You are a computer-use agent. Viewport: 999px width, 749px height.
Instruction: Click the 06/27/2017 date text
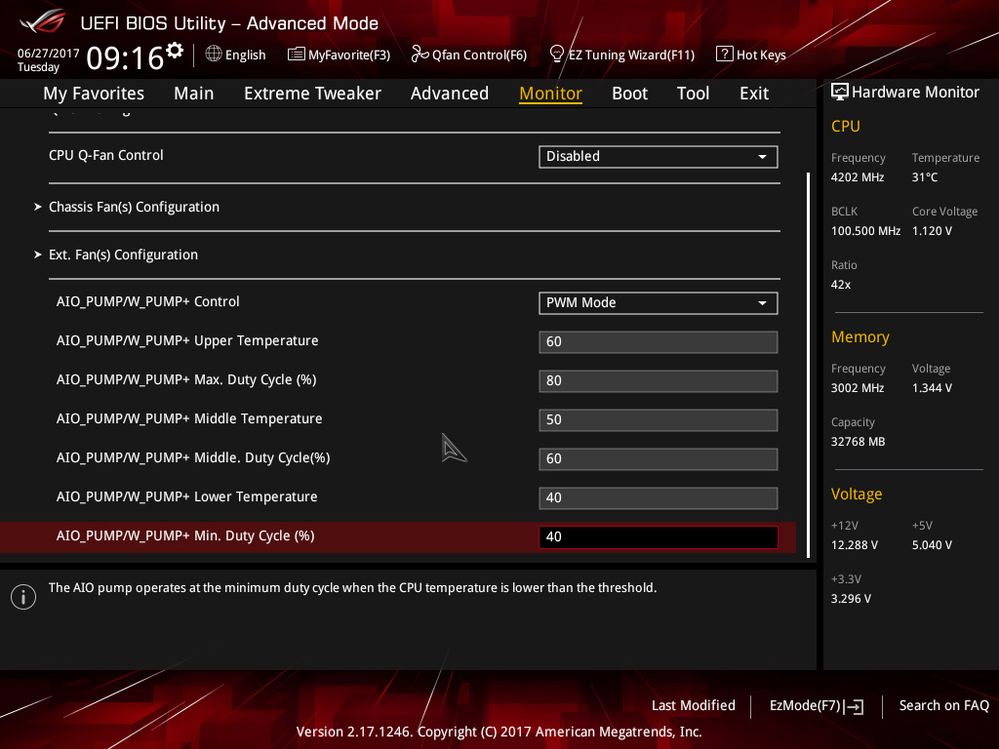48,54
